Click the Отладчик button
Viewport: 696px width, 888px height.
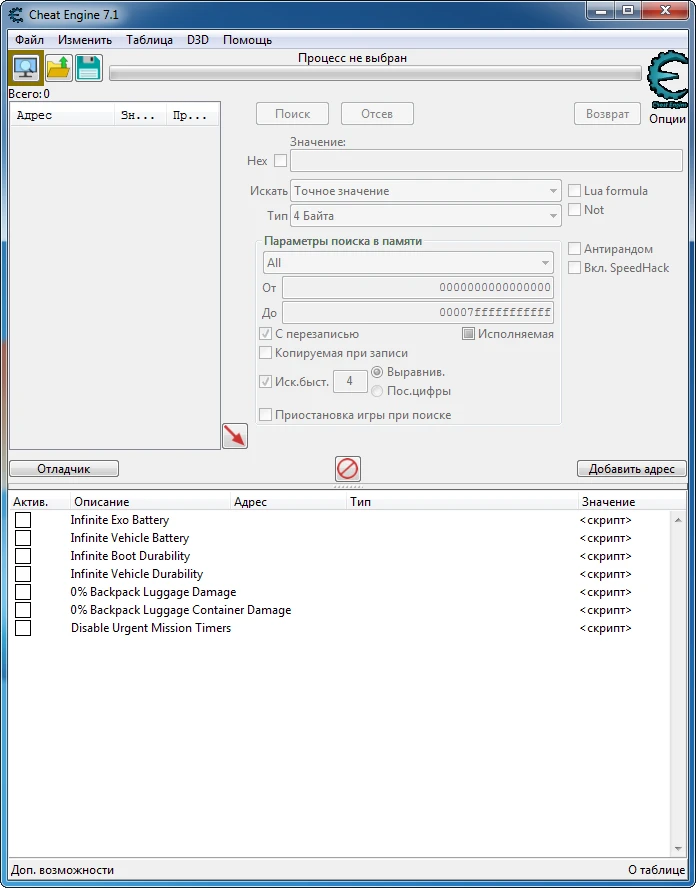click(64, 469)
